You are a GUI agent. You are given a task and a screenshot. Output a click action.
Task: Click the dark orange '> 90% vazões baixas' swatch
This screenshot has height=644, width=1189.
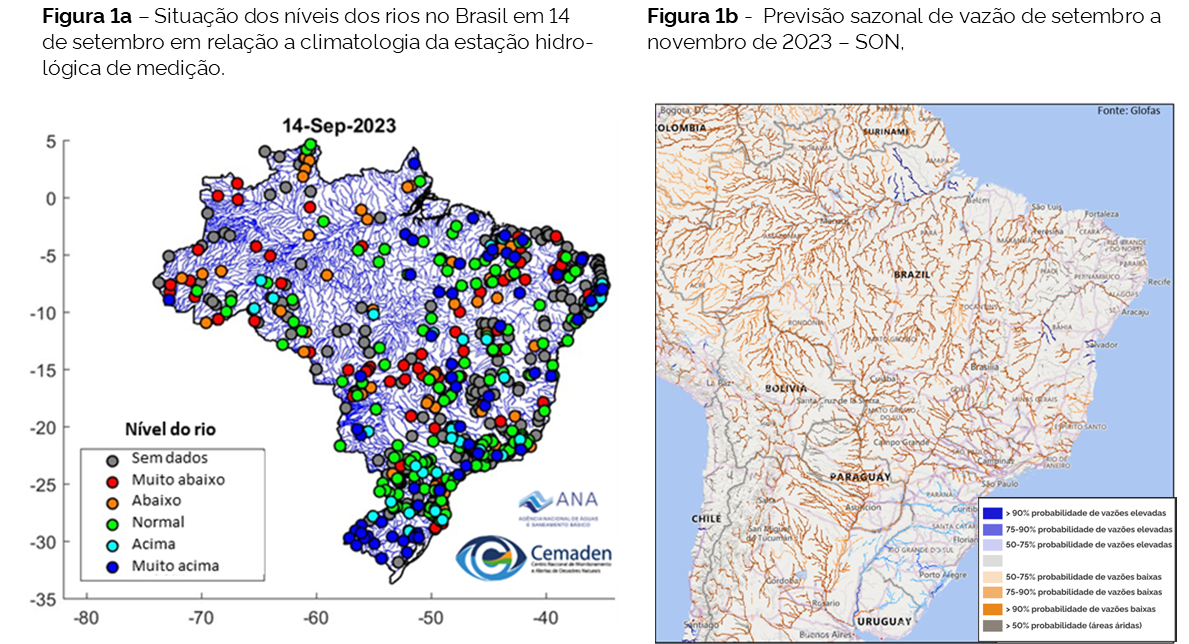point(992,609)
